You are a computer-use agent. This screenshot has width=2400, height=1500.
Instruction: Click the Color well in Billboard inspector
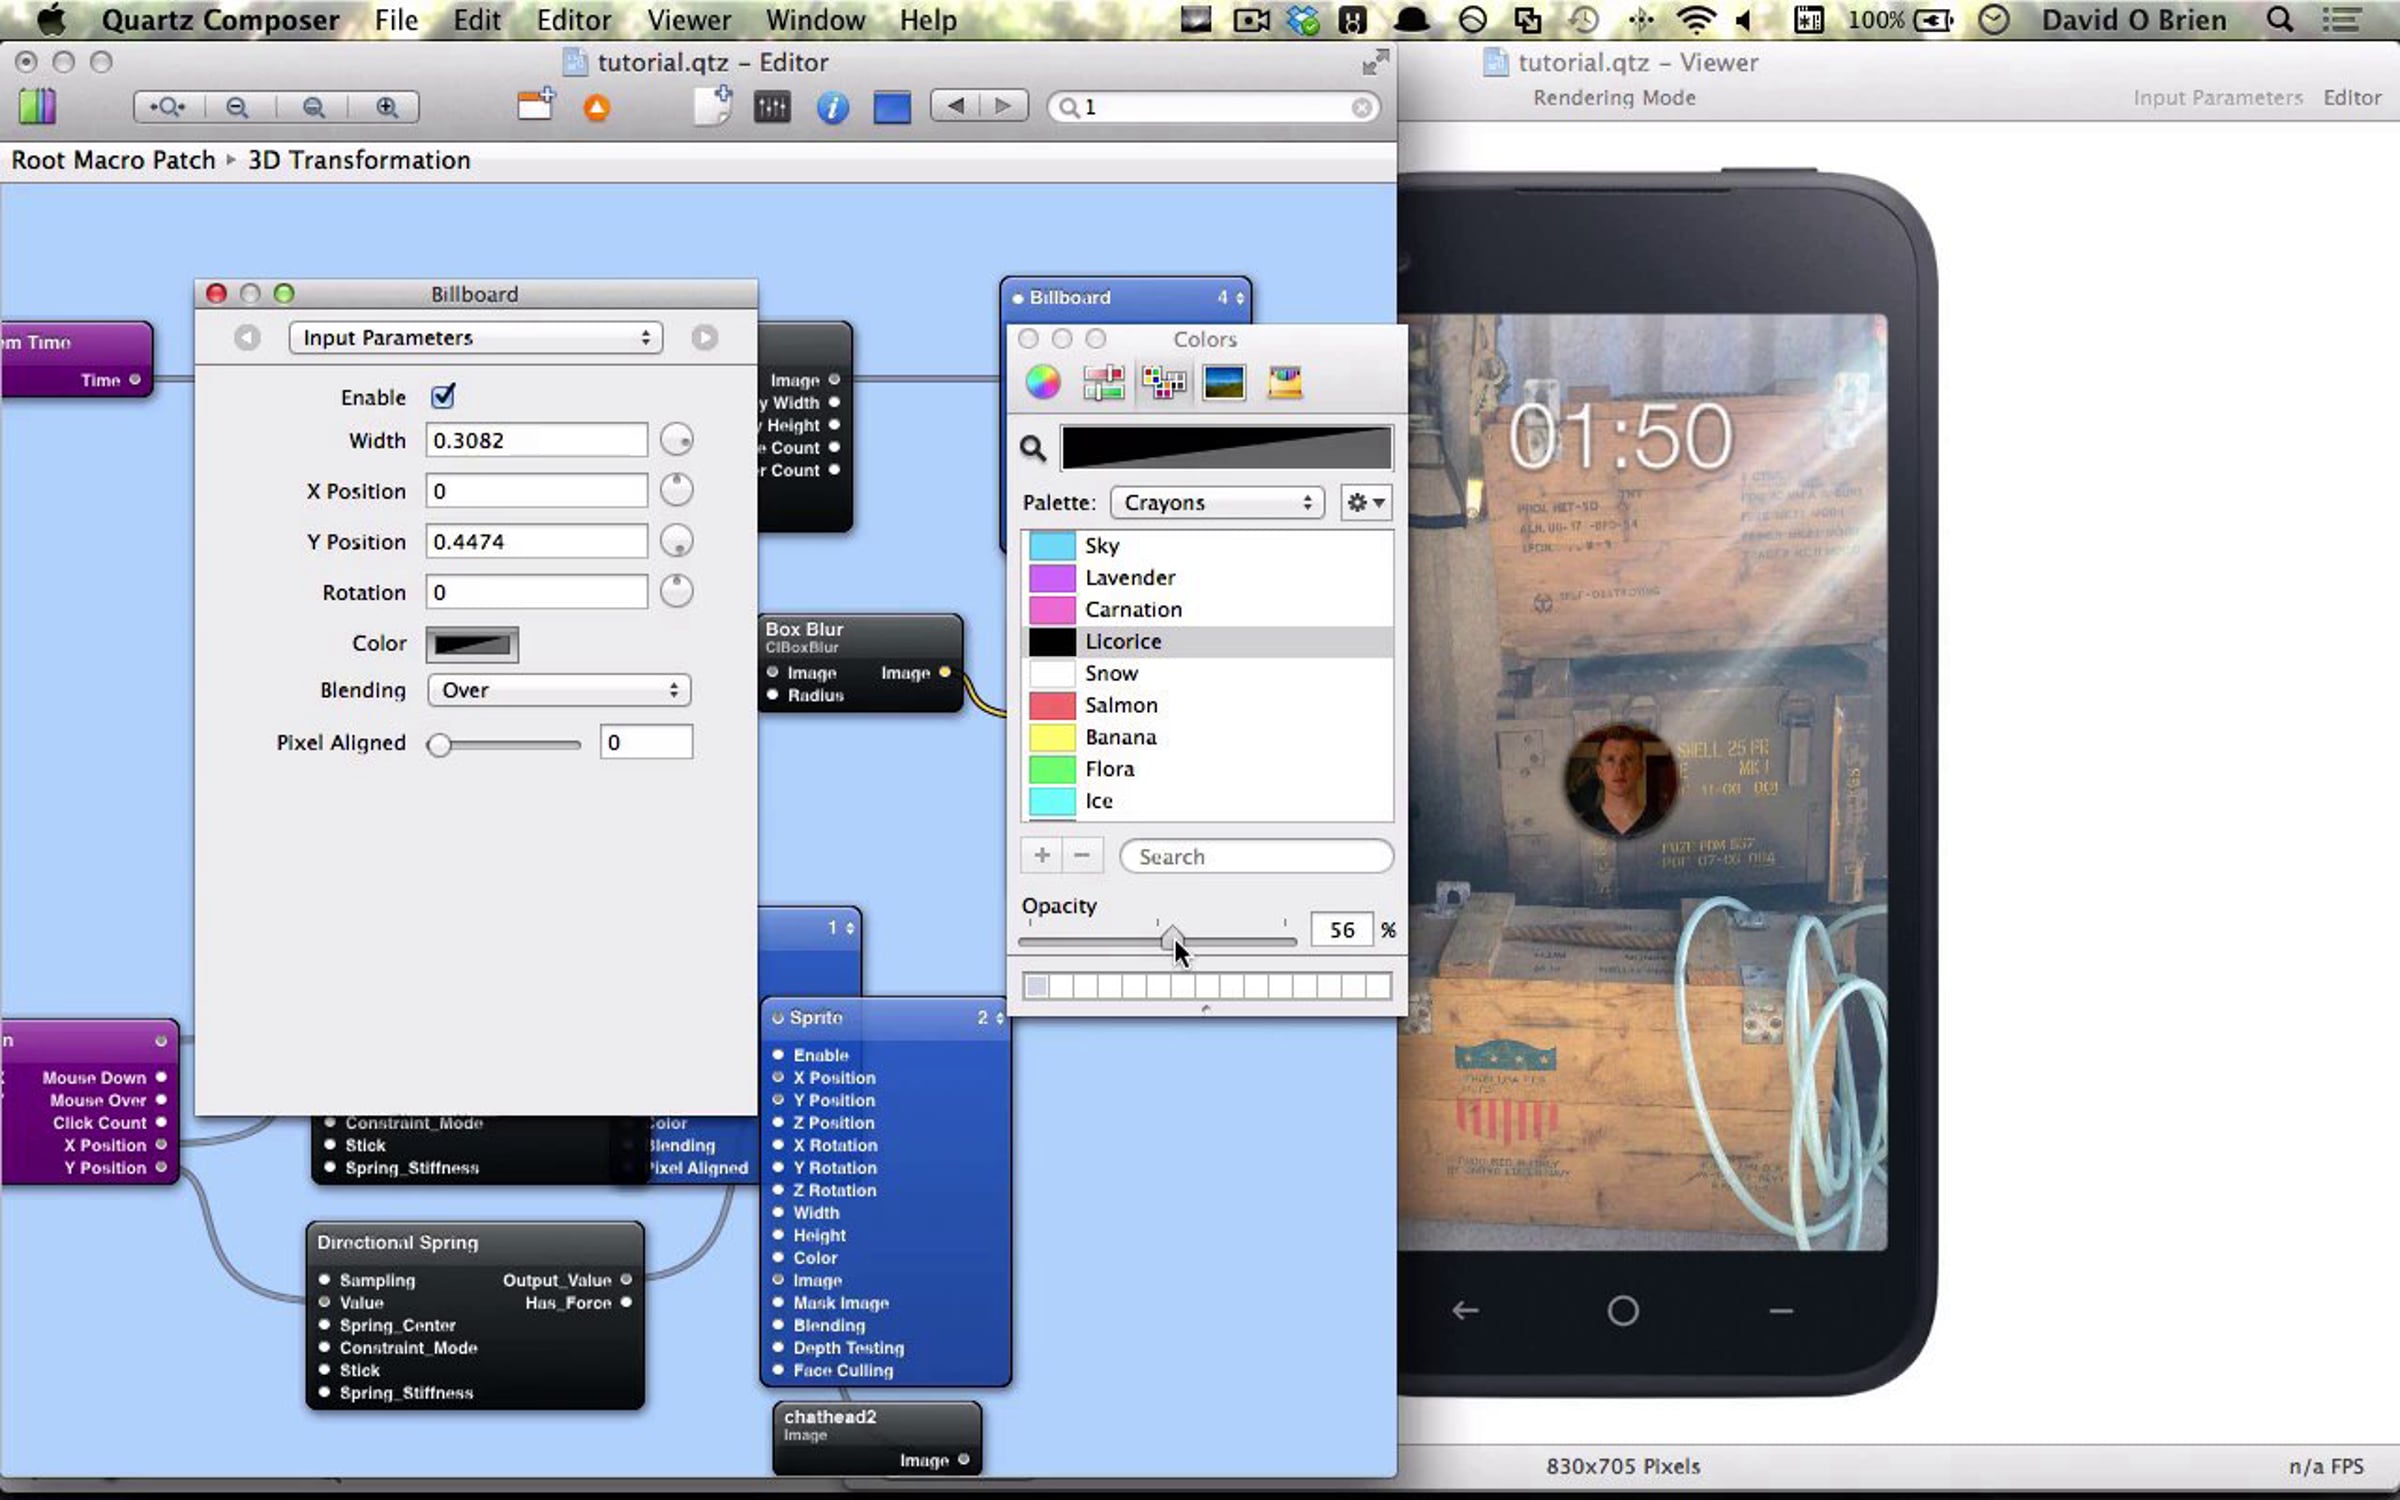(x=472, y=645)
